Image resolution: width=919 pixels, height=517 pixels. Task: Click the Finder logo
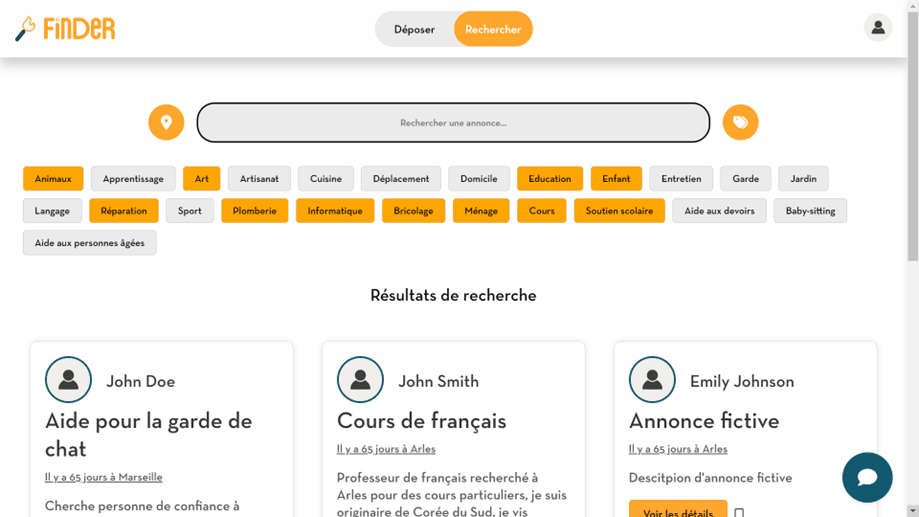coord(65,29)
